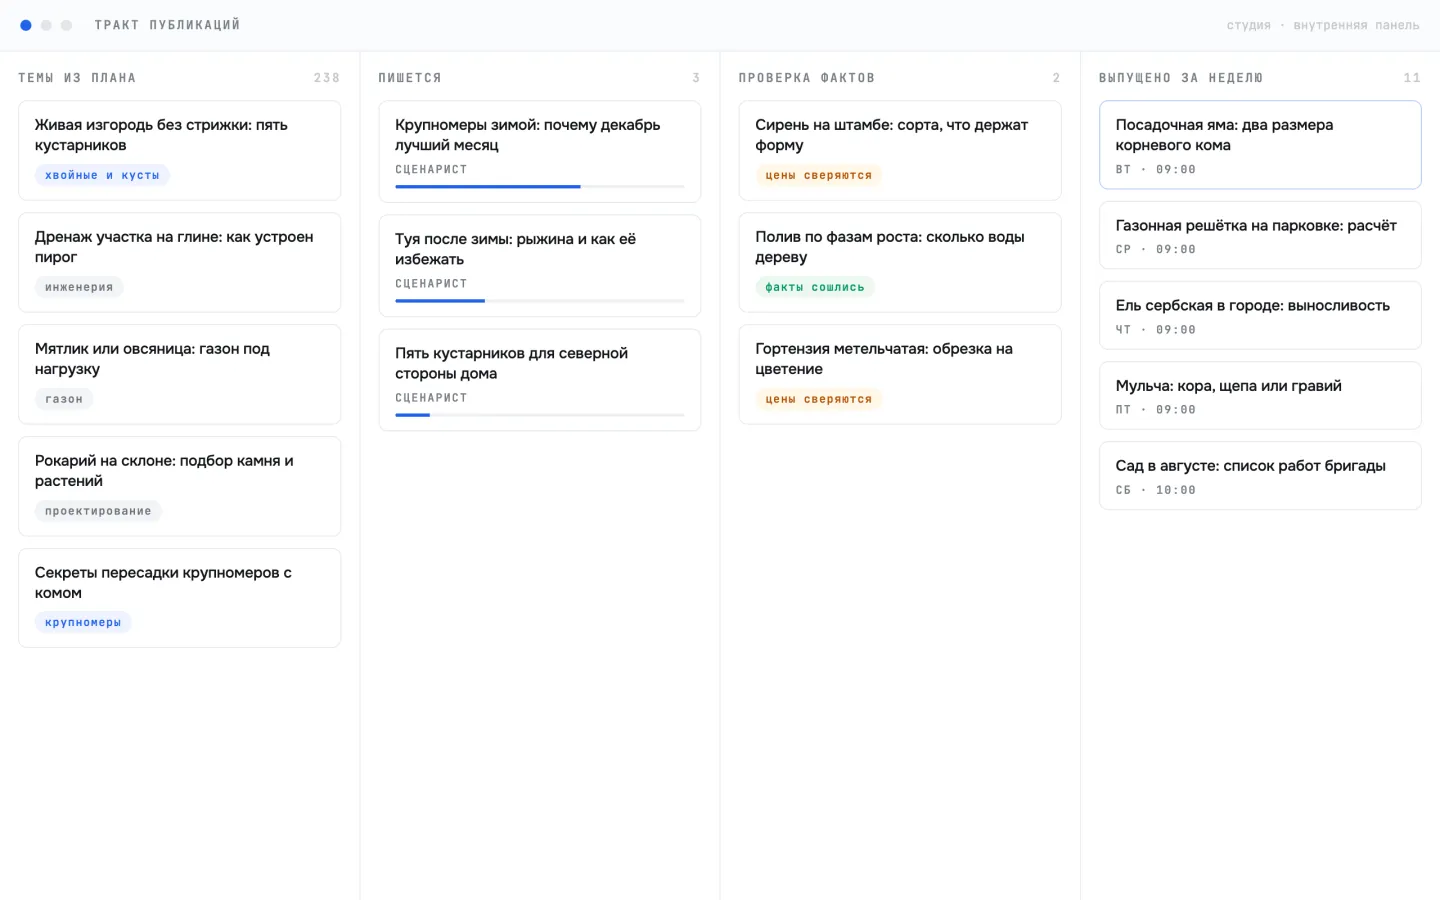Screen dimensions: 1440x900
Task: Open card 'Рокарий на склоне'
Action: 180,486
